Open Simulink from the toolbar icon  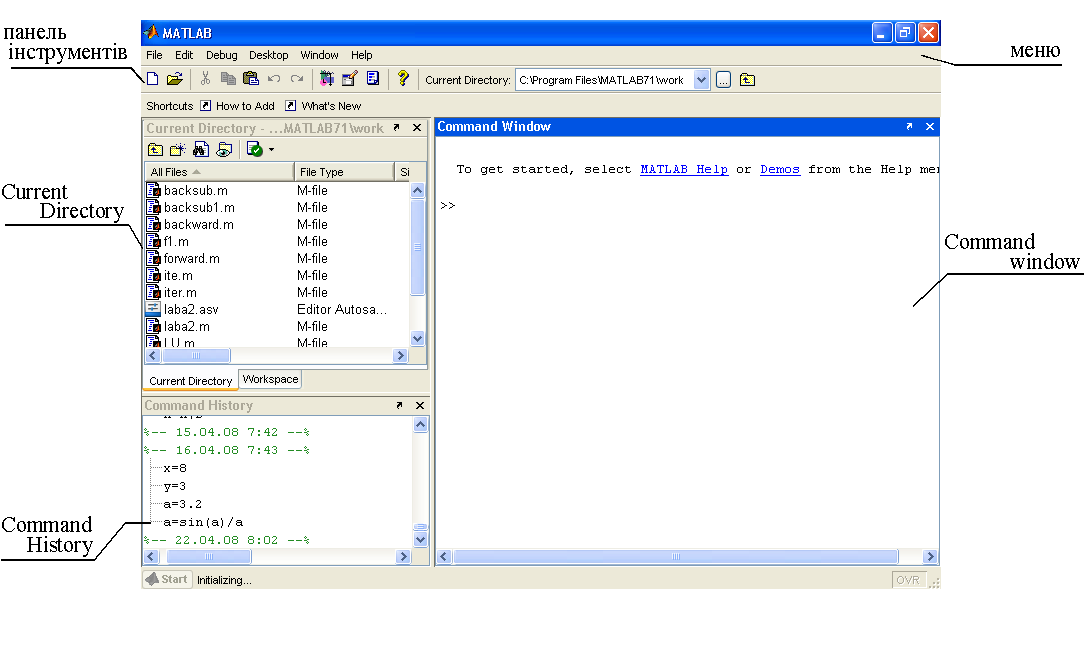pos(327,79)
